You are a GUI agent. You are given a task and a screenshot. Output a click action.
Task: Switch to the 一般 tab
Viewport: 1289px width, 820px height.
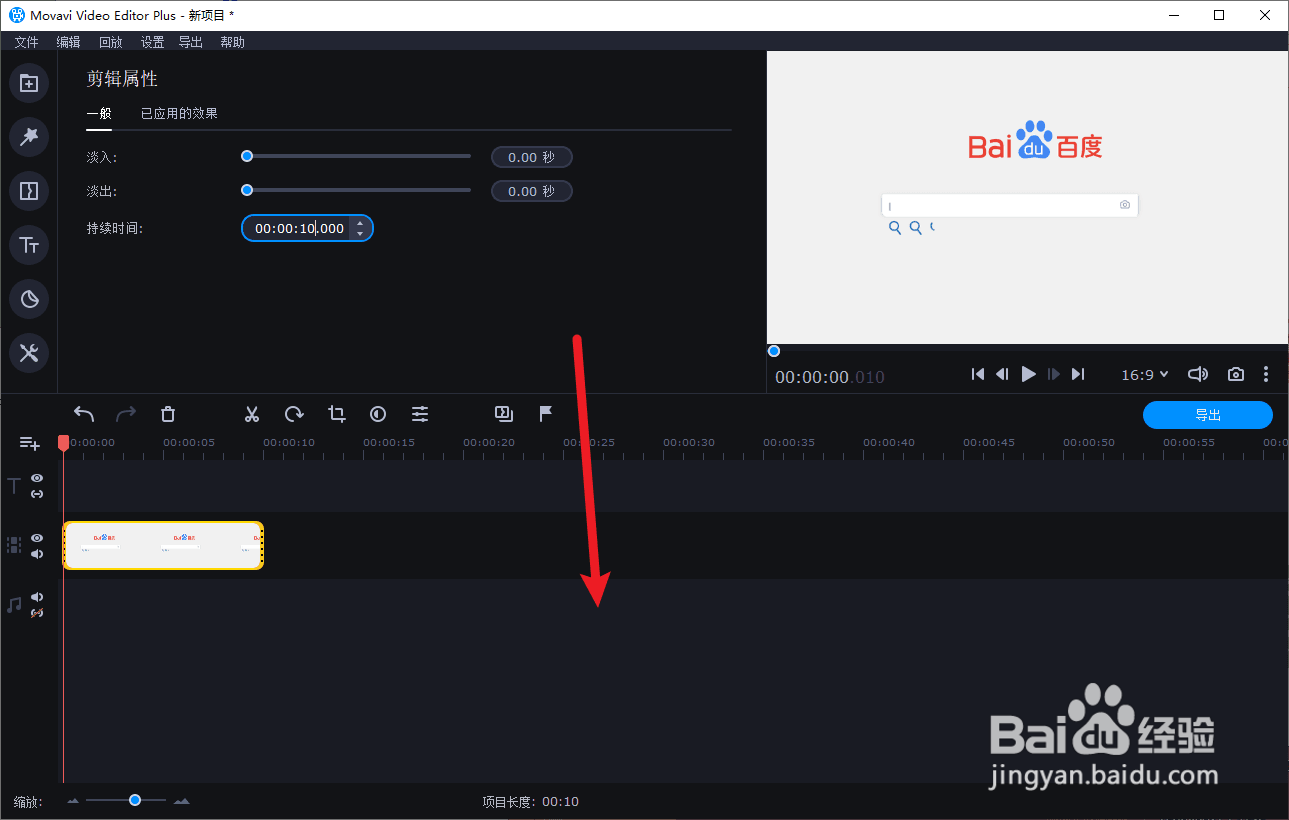99,114
